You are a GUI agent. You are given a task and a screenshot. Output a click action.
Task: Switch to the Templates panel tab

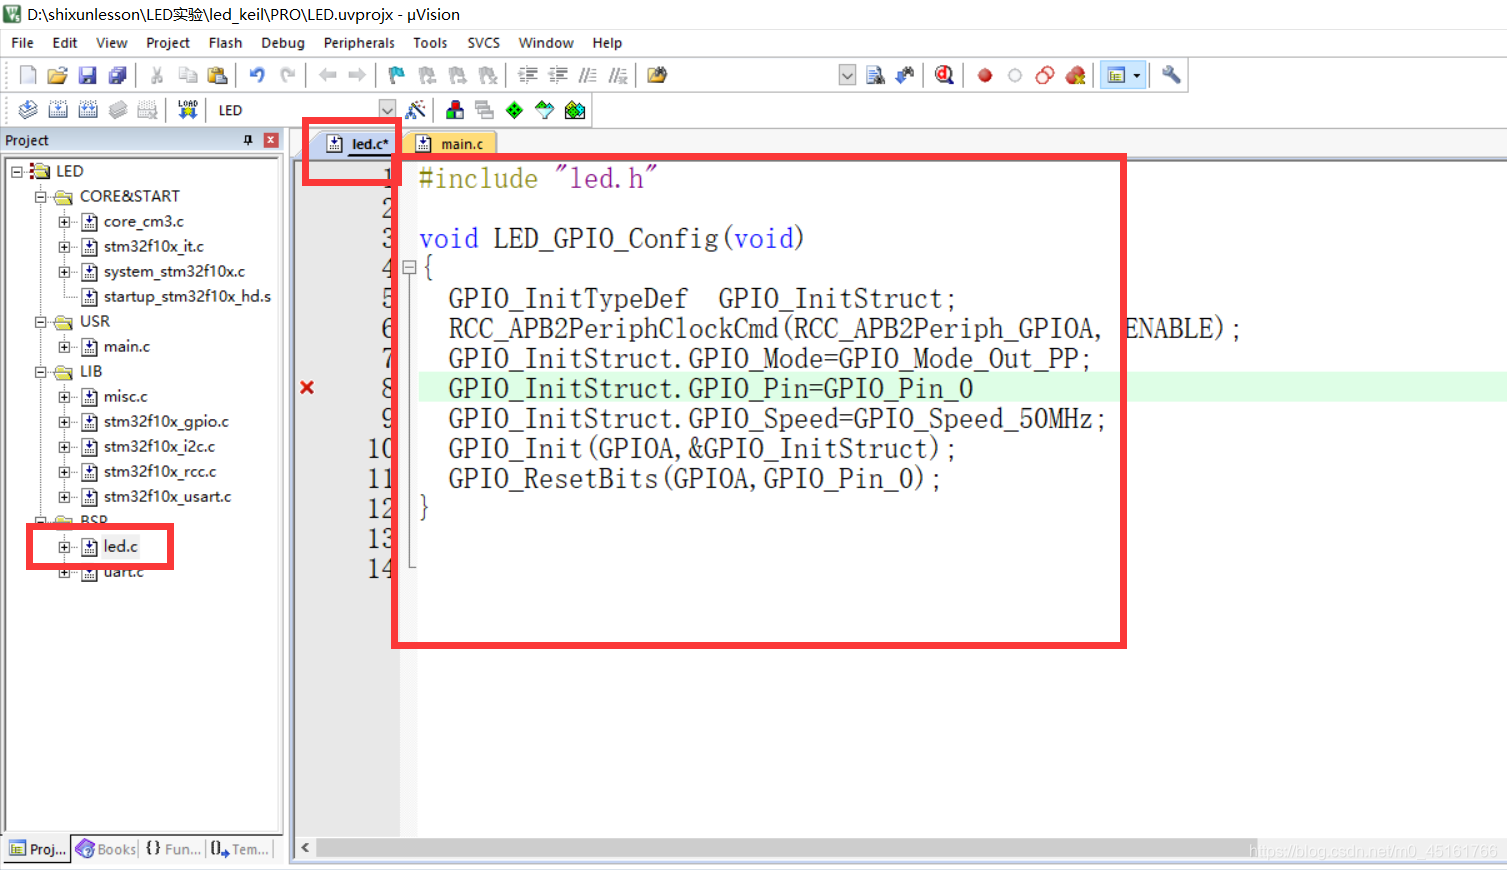point(241,849)
